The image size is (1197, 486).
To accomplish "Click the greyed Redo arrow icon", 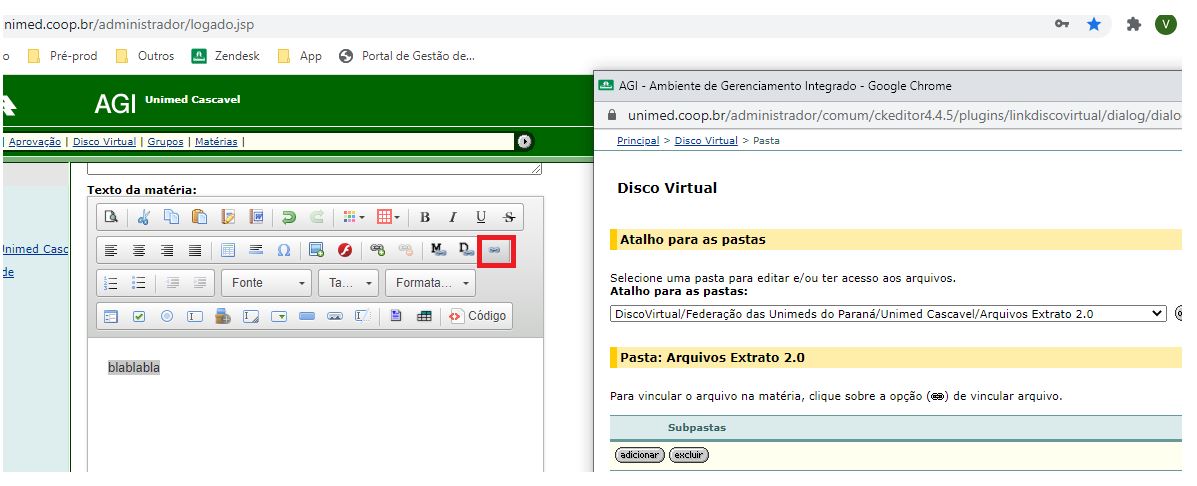I will pyautogui.click(x=316, y=217).
